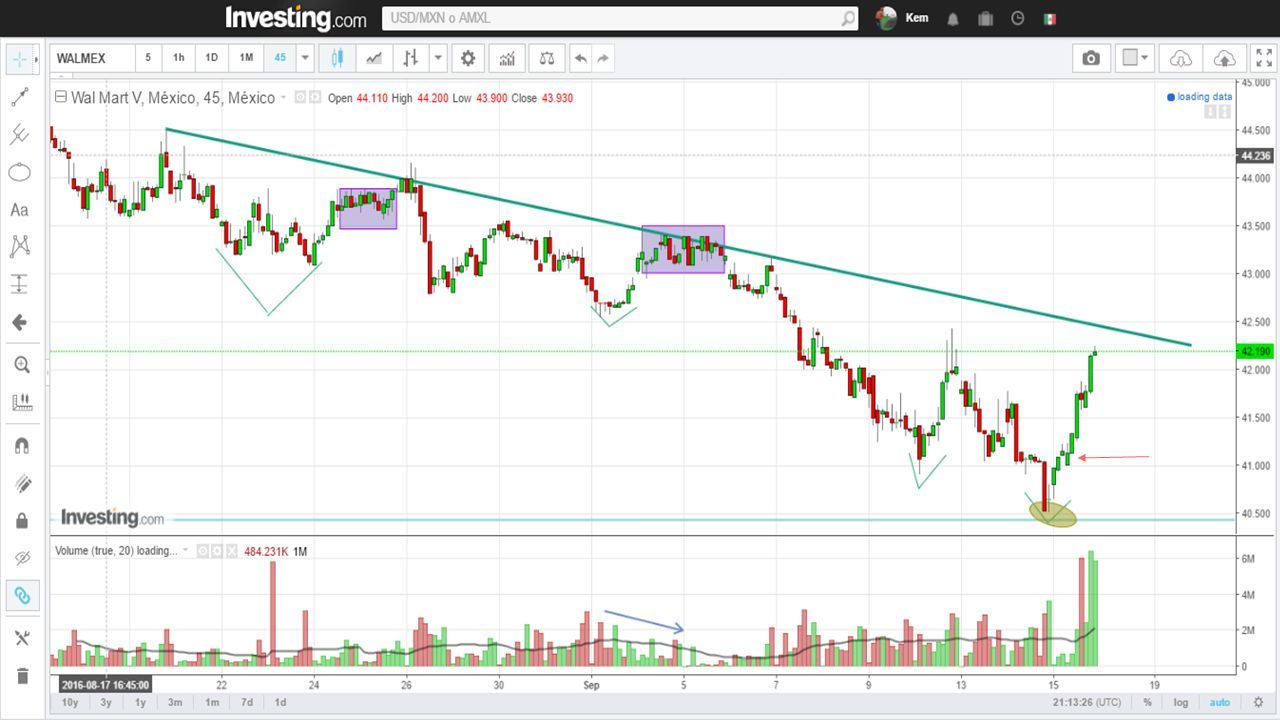
Task: Open the chart layout selector dropdown
Action: point(1137,58)
